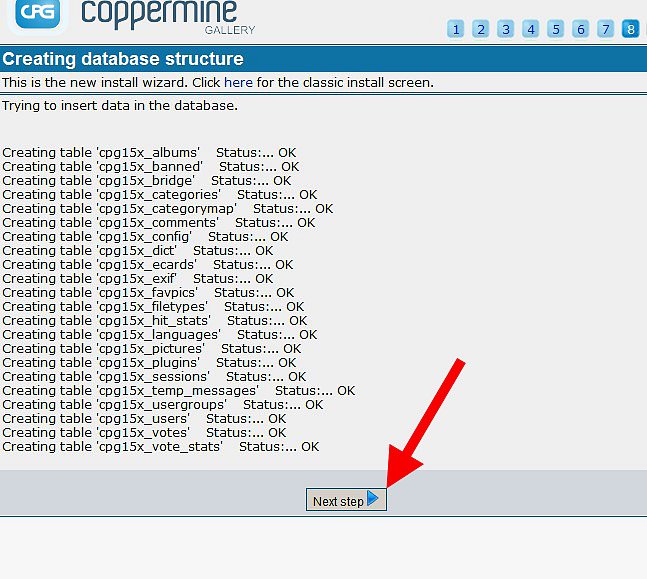Go to wizard step 7

pyautogui.click(x=606, y=29)
